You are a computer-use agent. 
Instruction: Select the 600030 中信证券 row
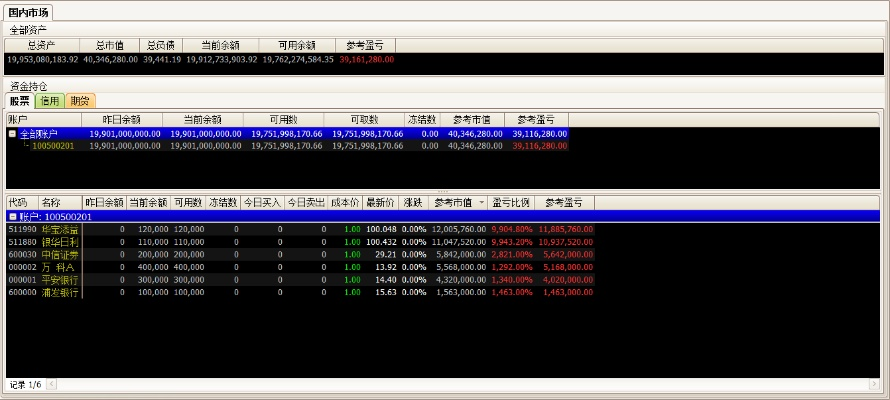click(x=300, y=254)
